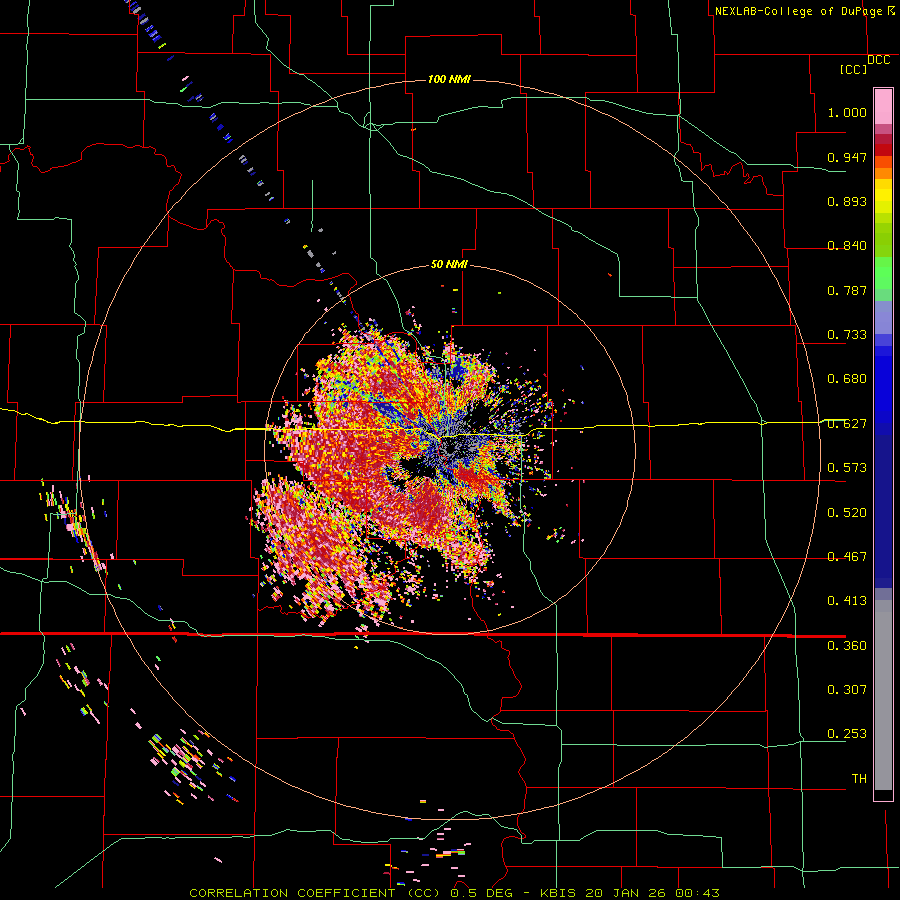Select the 0.840 legend value
Image resolution: width=900 pixels, height=900 pixels.
847,246
